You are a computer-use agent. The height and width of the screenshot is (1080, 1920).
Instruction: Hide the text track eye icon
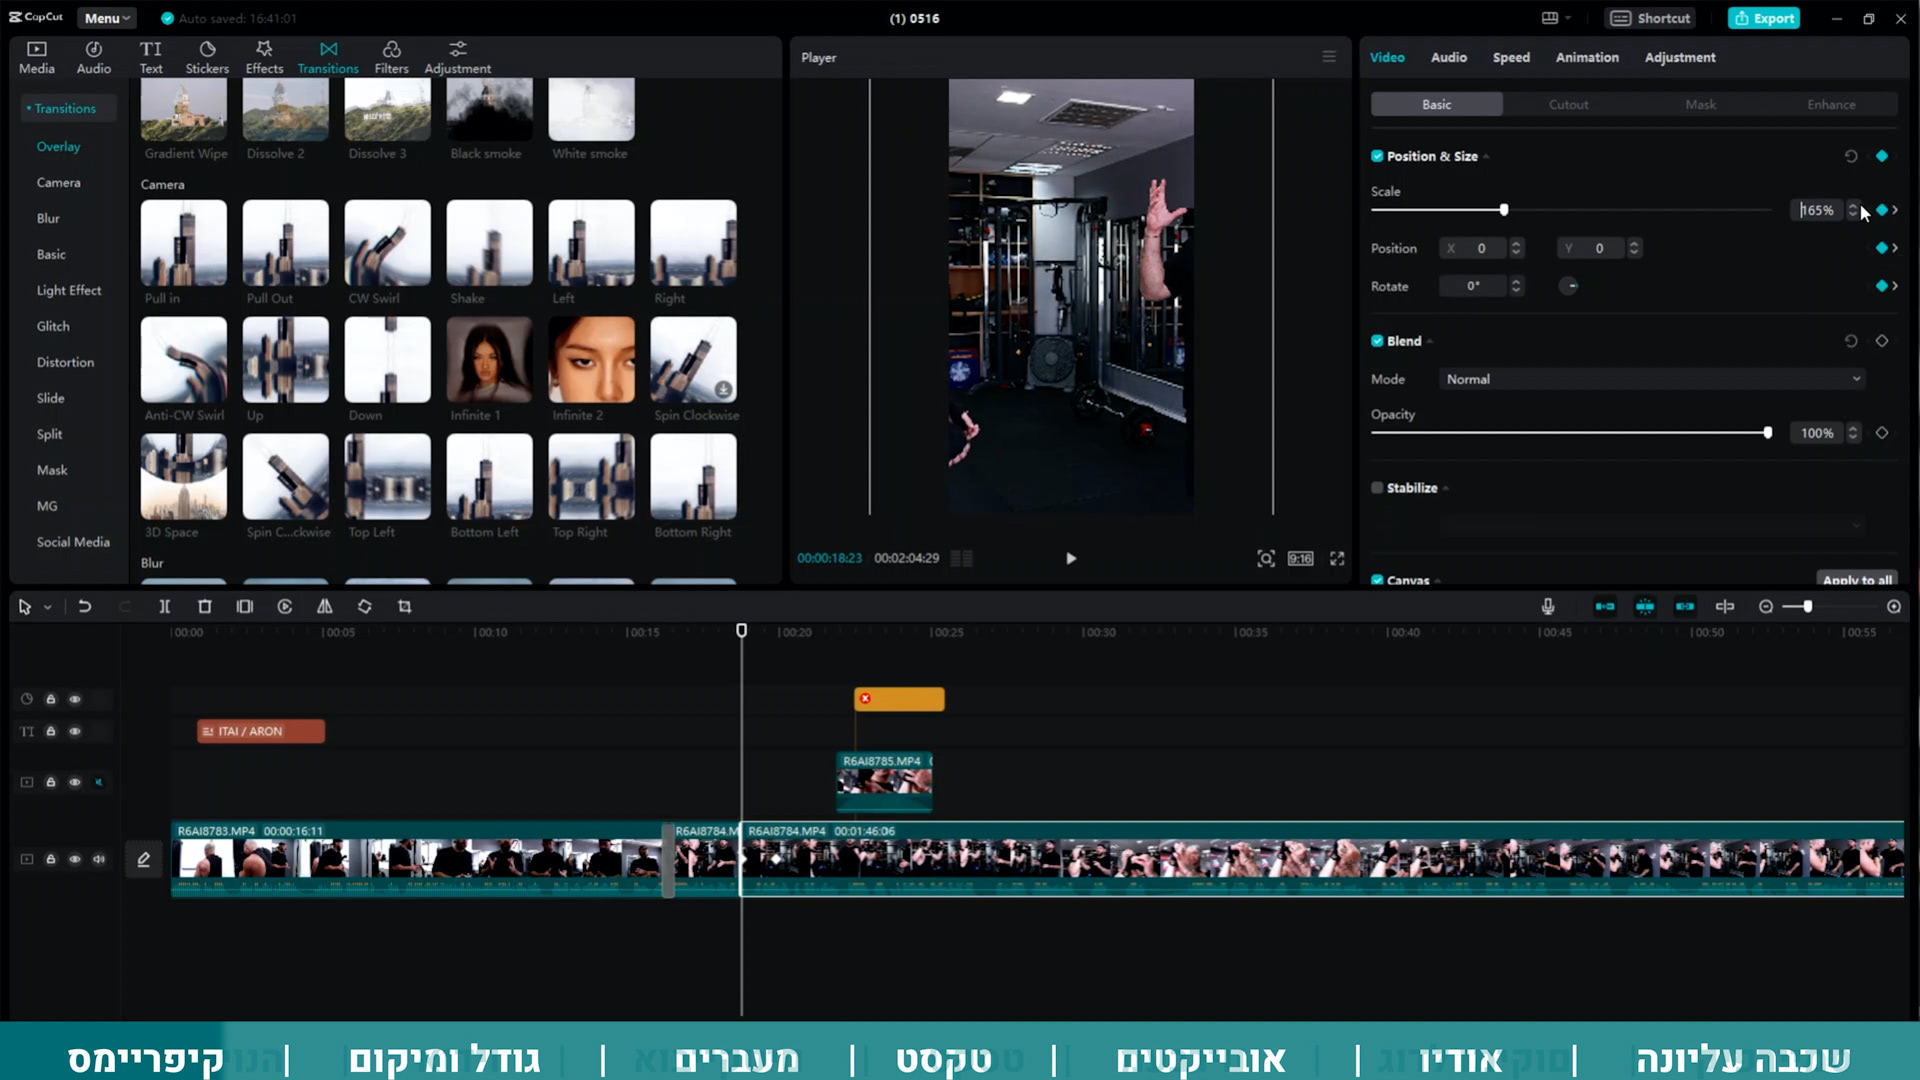(75, 731)
